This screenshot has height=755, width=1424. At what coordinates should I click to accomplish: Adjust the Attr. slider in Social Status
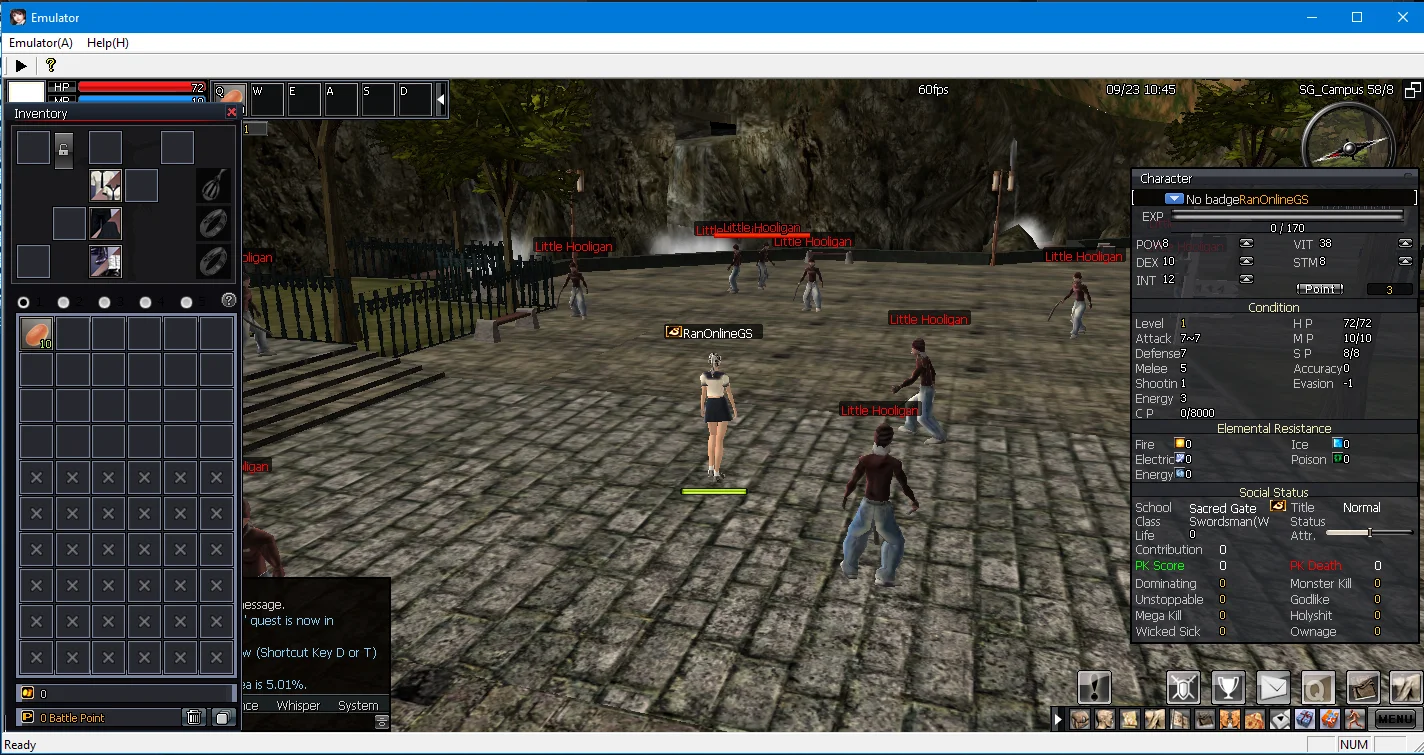[x=1369, y=533]
